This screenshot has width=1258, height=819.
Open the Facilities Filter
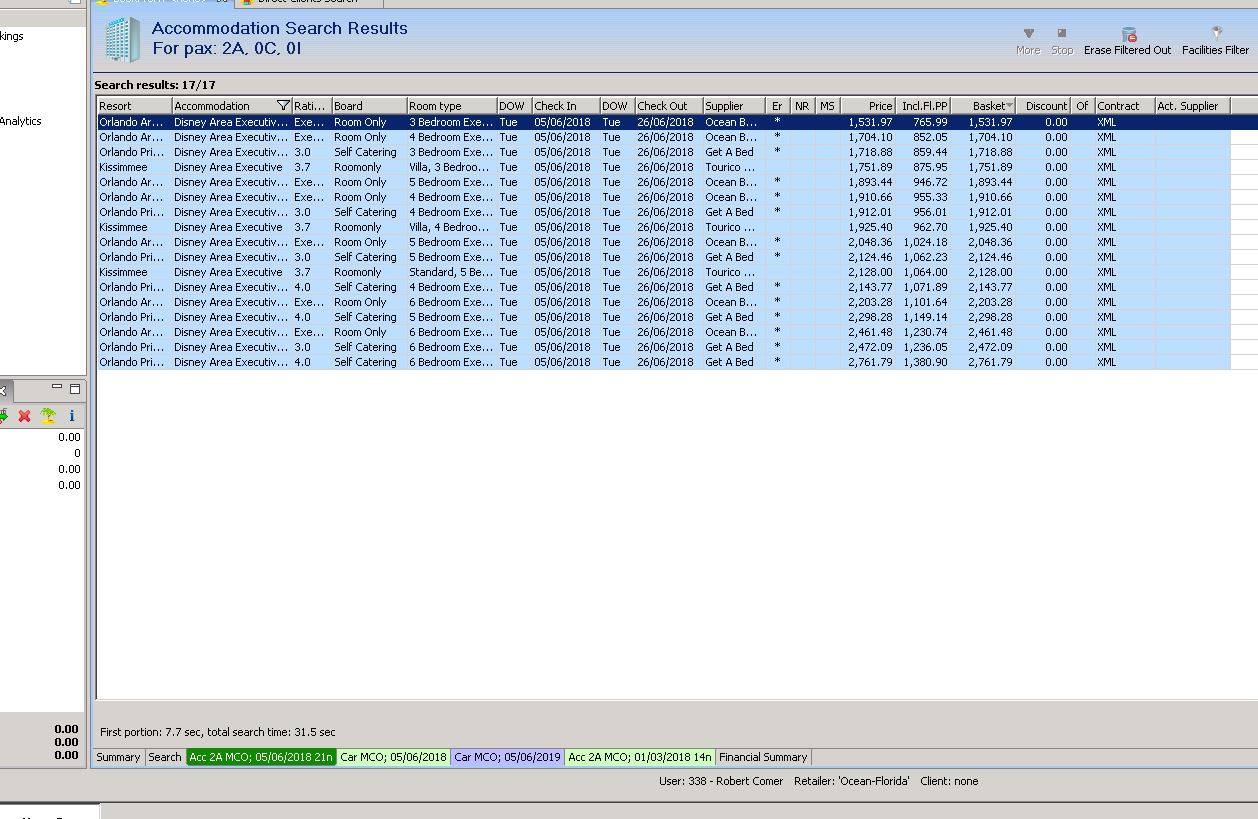pyautogui.click(x=1215, y=36)
